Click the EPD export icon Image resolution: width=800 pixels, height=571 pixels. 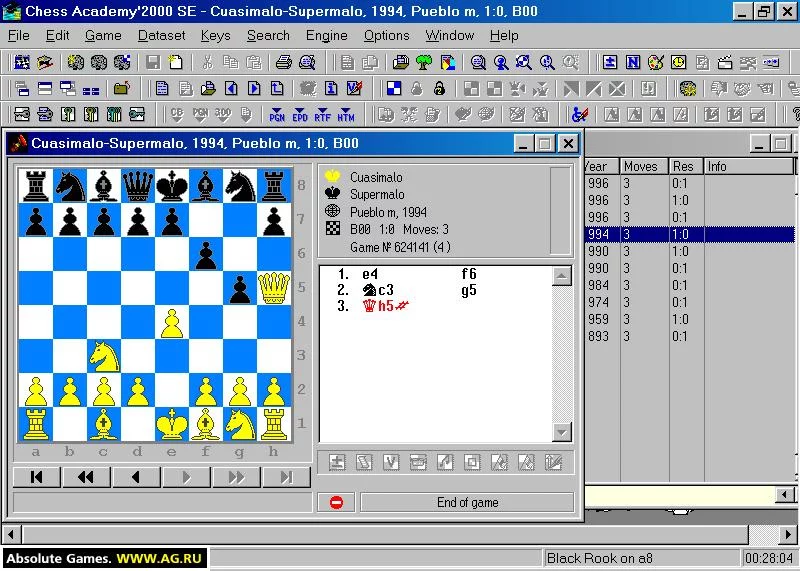pos(300,114)
